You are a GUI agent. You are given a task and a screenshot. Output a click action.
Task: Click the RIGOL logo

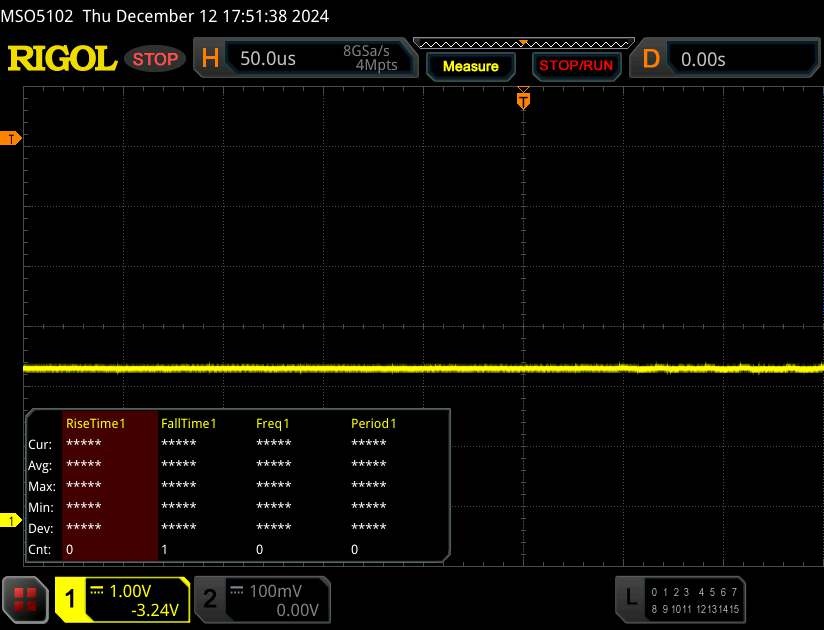(x=62, y=58)
